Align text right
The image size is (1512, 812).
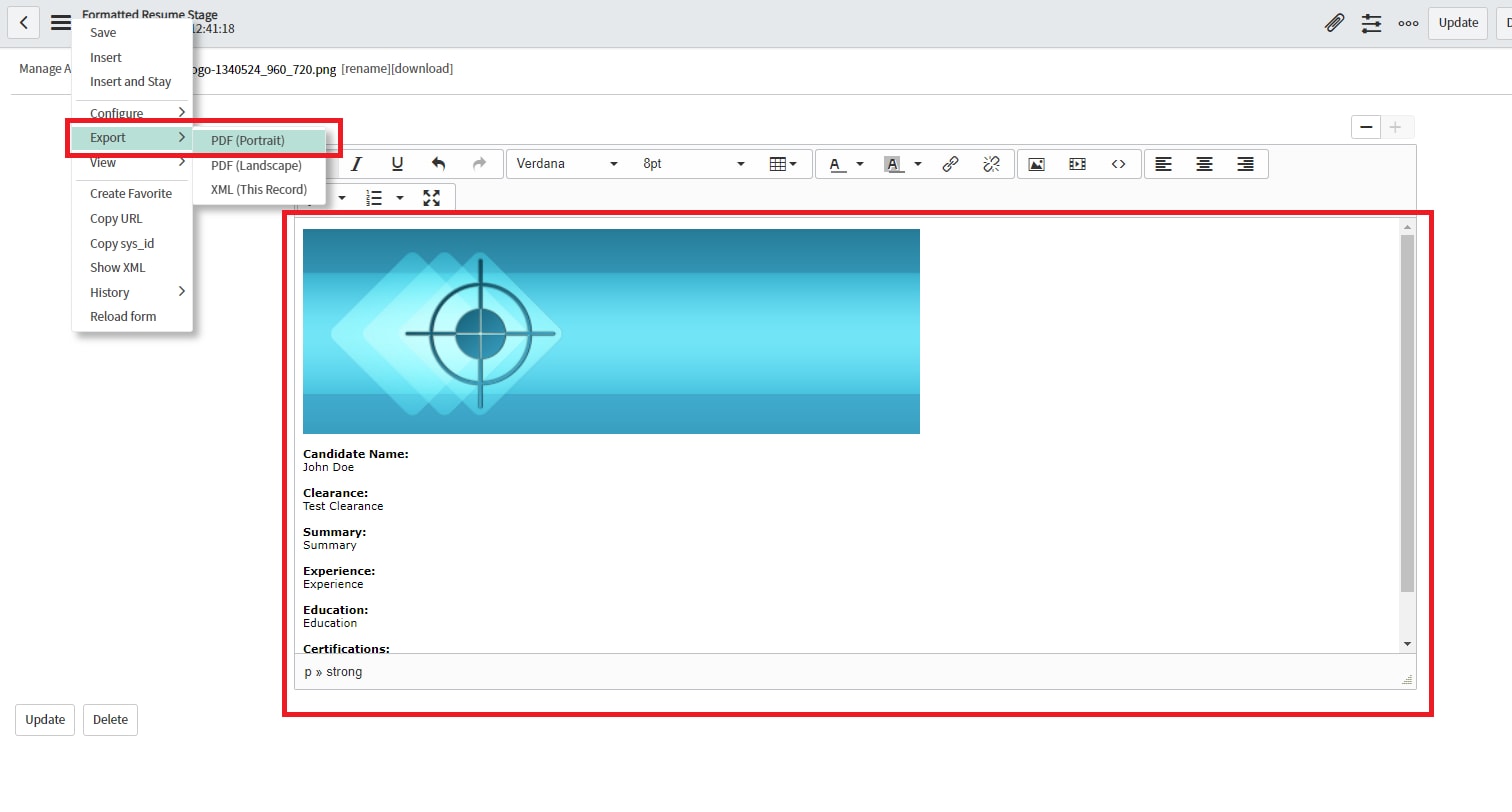pos(1246,164)
